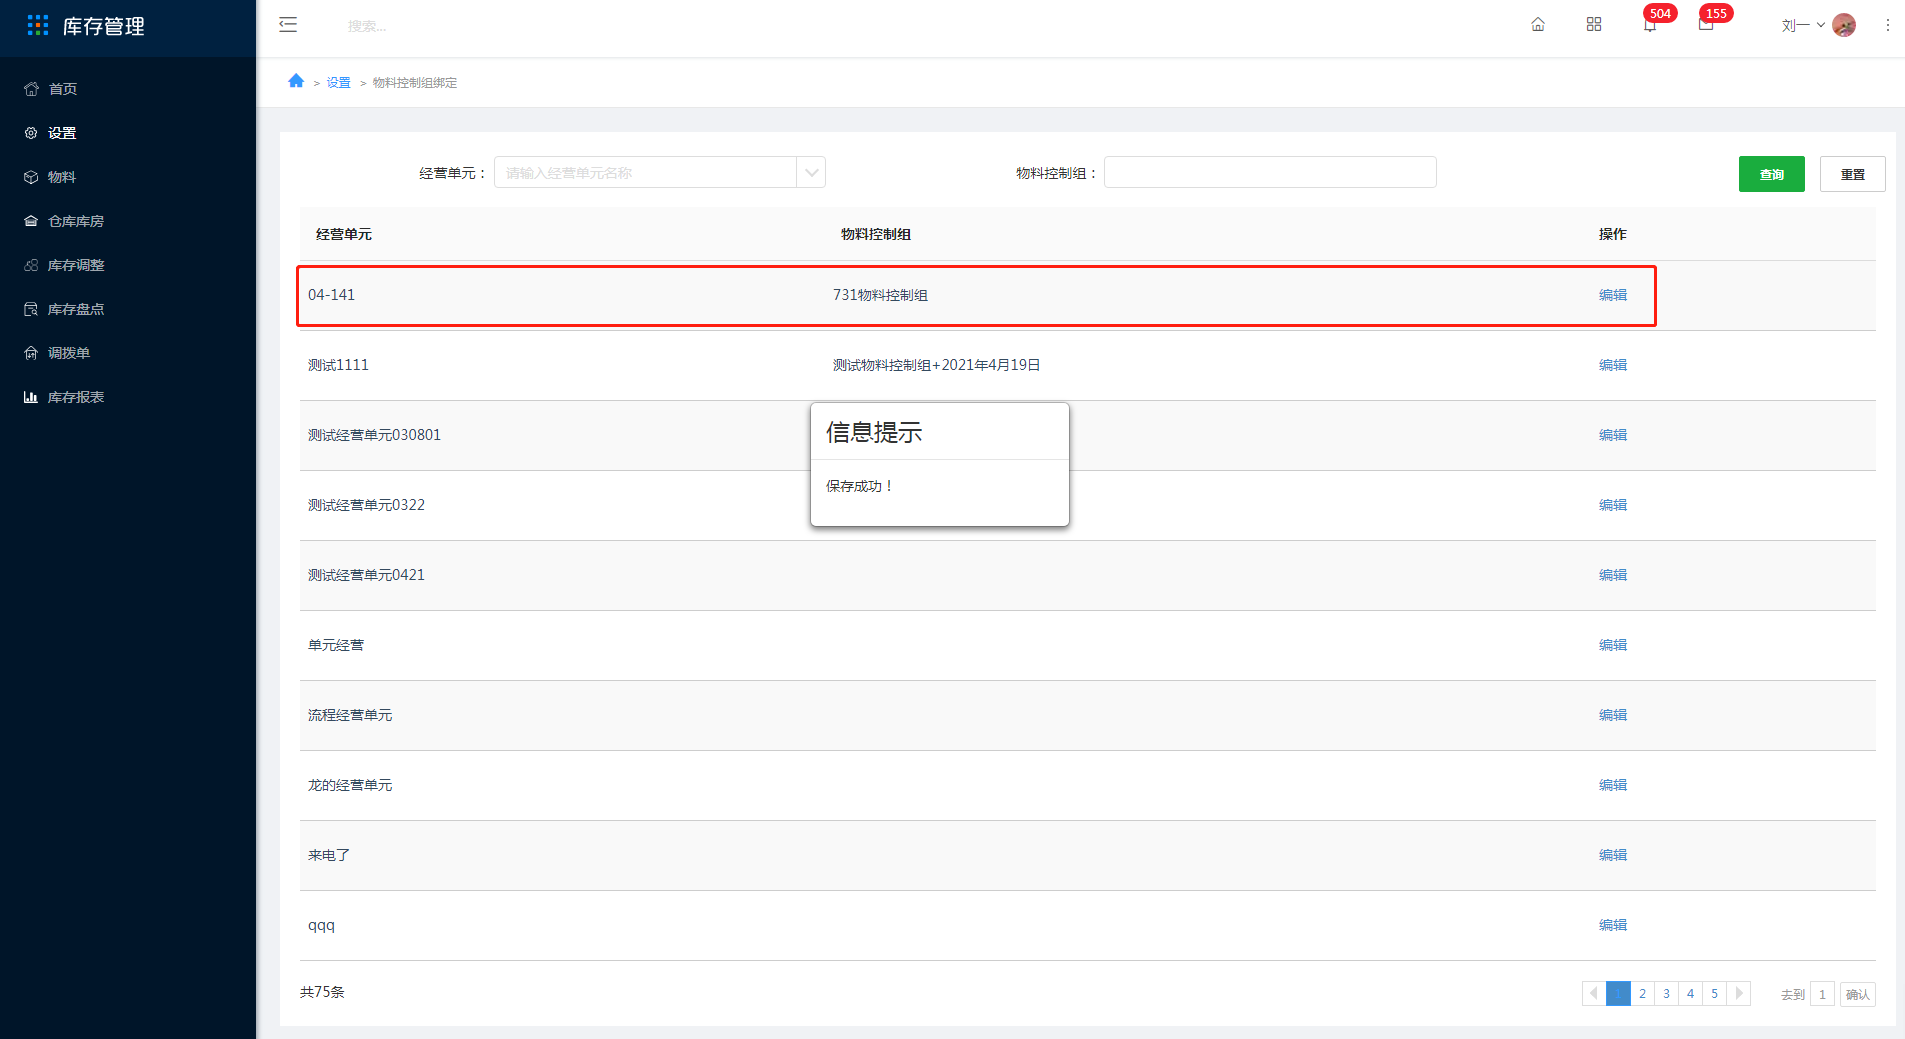Focus the 物料控制组 input field
The width and height of the screenshot is (1905, 1039).
click(1270, 172)
